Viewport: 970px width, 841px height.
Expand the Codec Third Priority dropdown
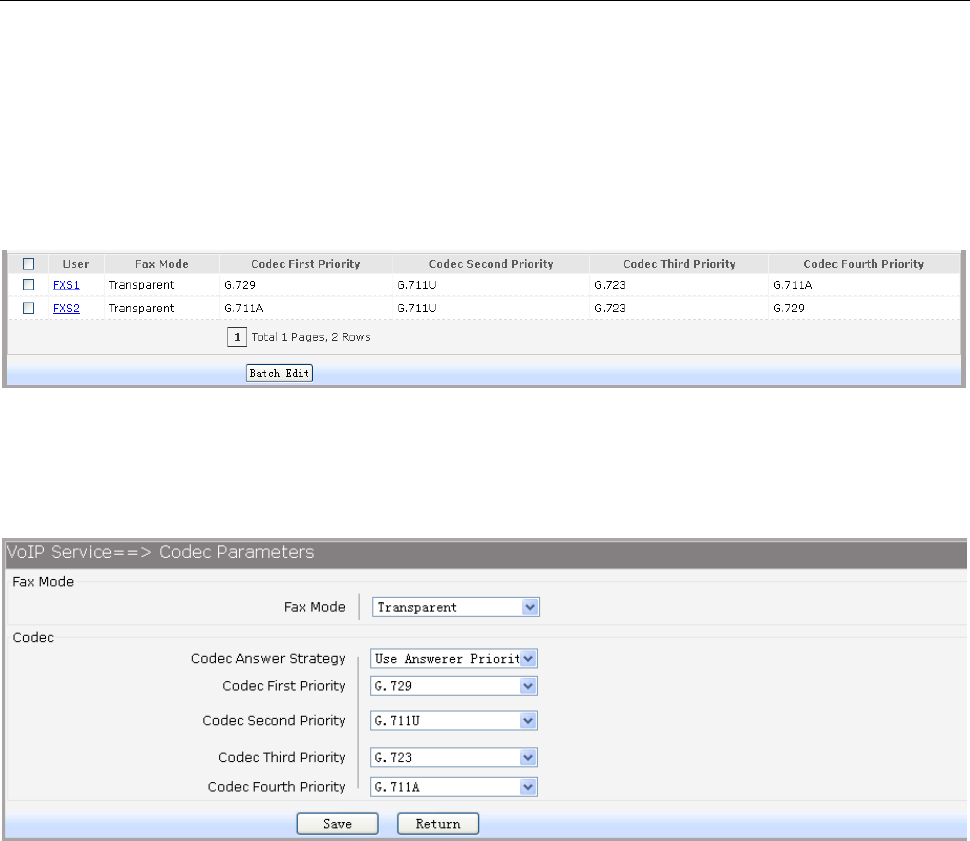[x=453, y=757]
